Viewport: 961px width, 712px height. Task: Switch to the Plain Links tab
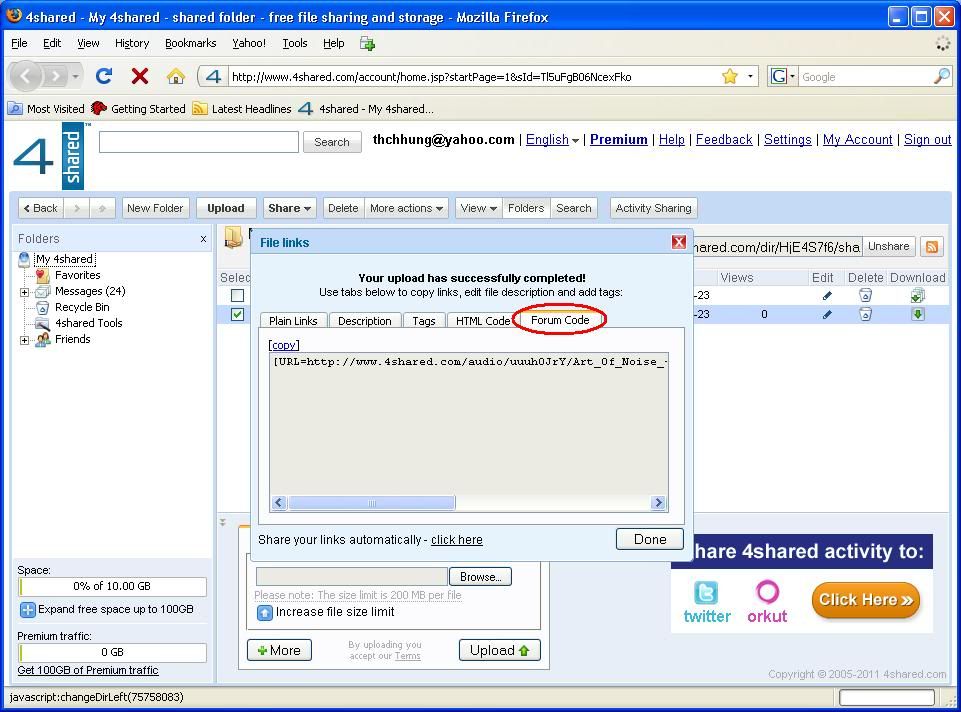pyautogui.click(x=293, y=321)
